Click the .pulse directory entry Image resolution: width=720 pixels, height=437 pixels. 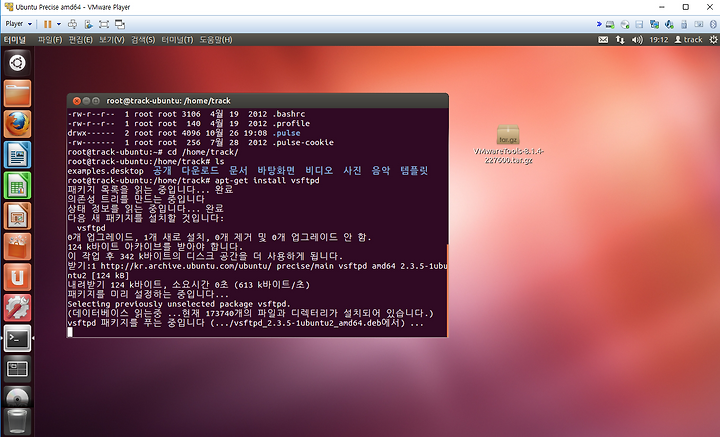(287, 133)
